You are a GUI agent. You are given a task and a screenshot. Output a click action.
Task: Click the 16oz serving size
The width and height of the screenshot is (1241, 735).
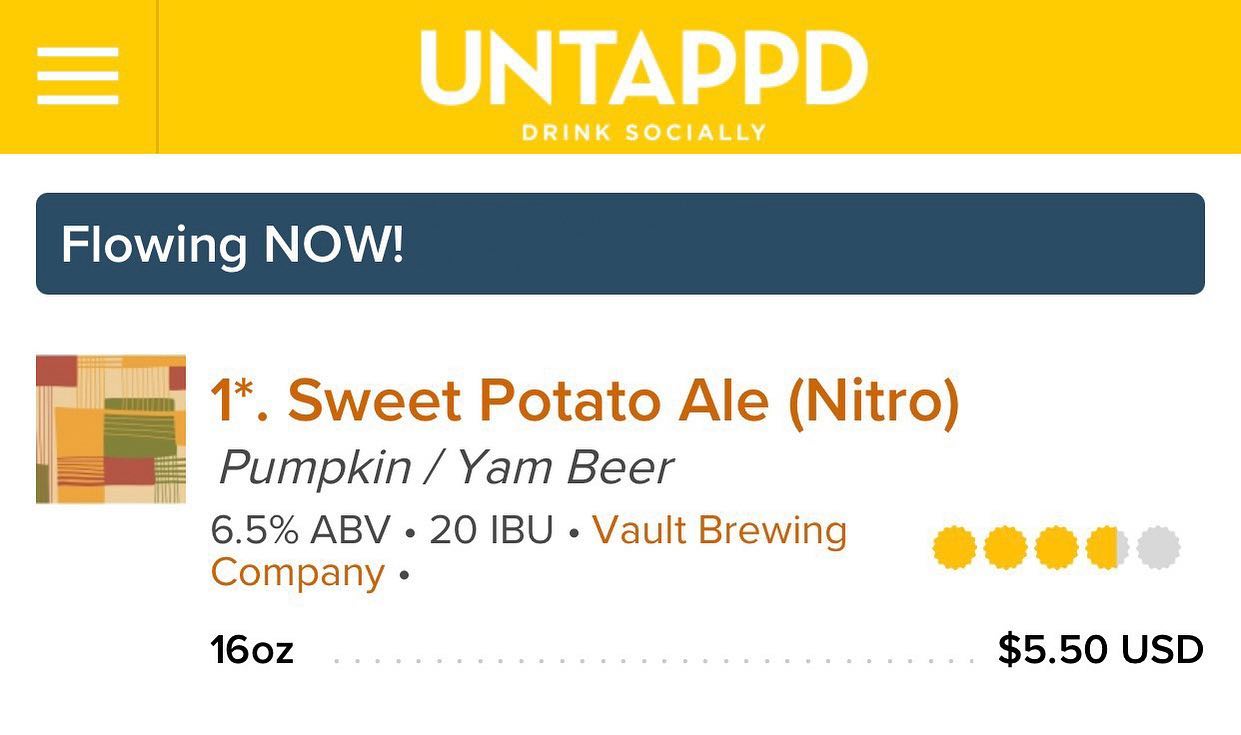pos(252,651)
